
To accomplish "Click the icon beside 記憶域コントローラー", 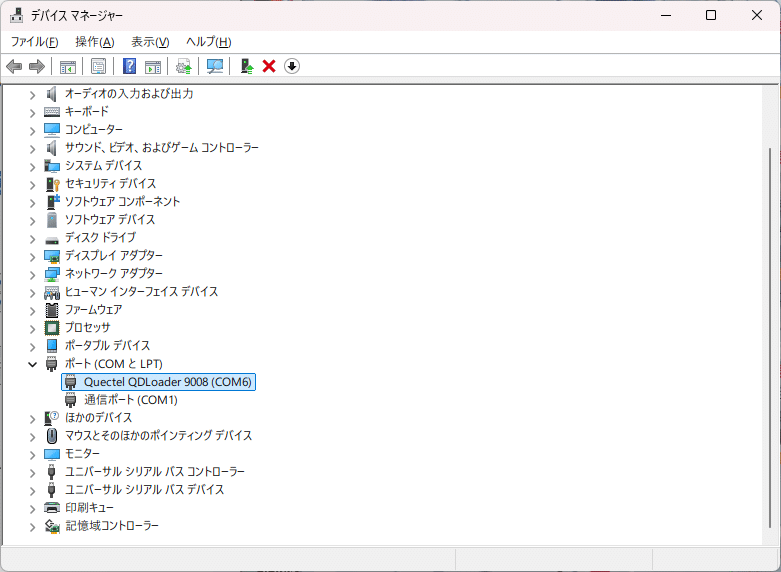I will 52,526.
